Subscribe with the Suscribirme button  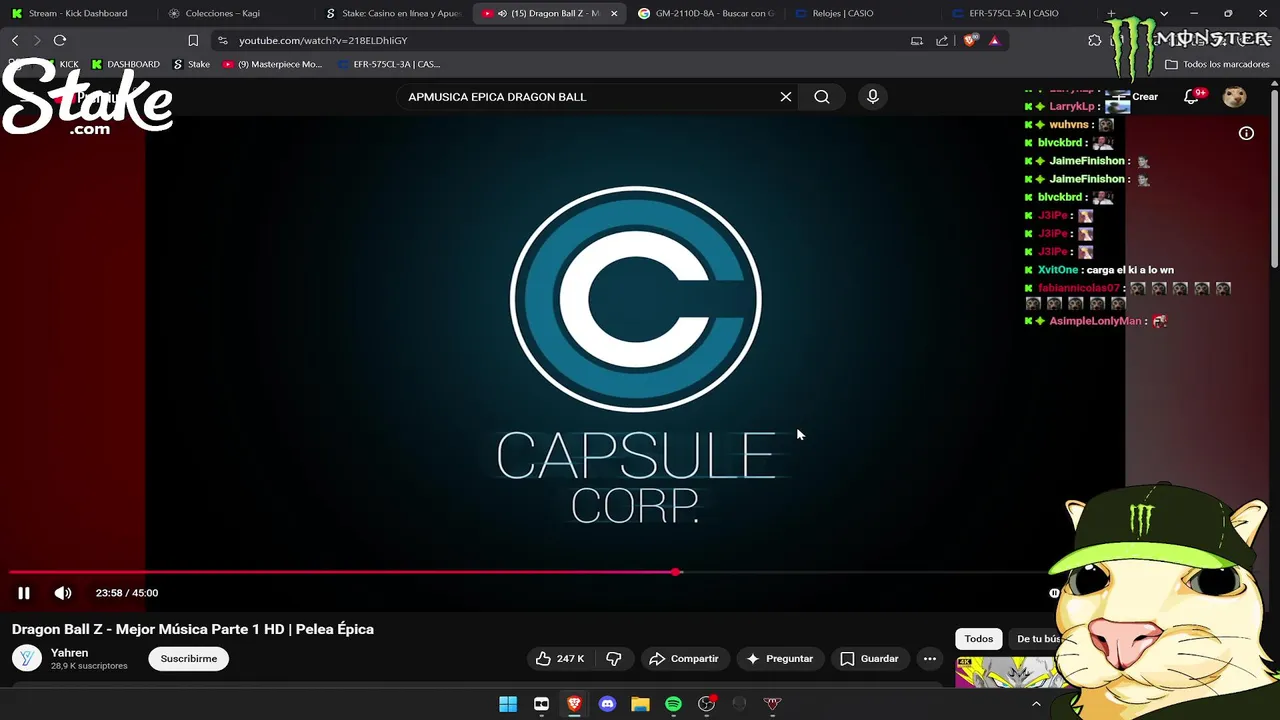[189, 658]
